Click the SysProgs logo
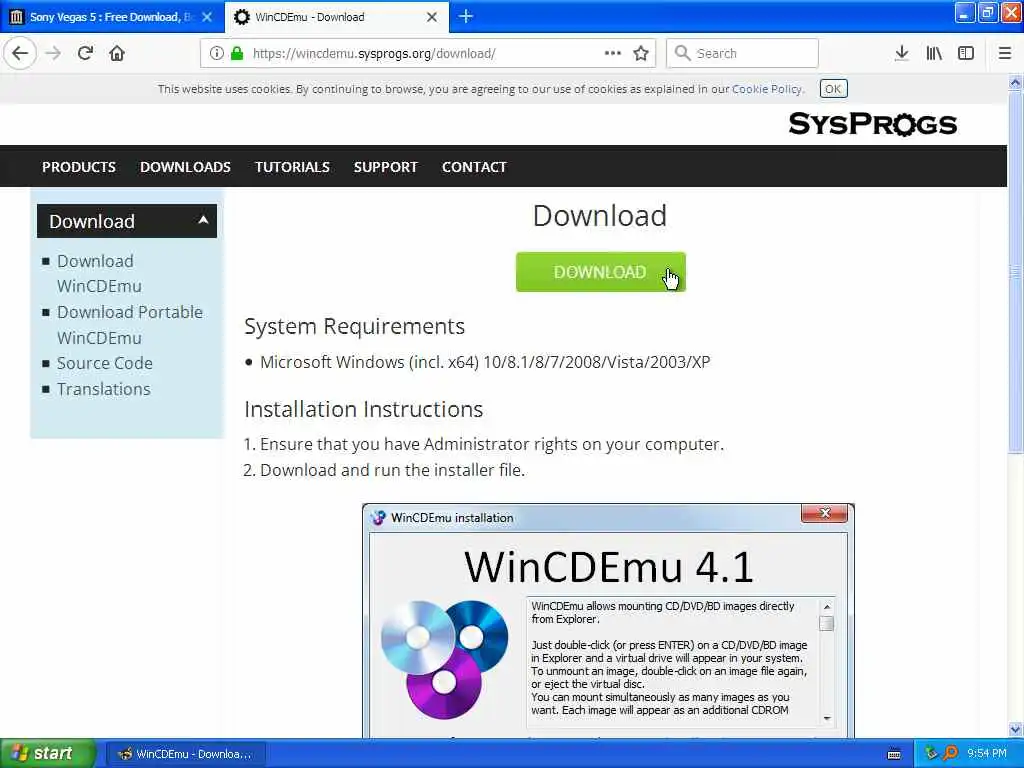Image resolution: width=1024 pixels, height=768 pixels. 872,124
